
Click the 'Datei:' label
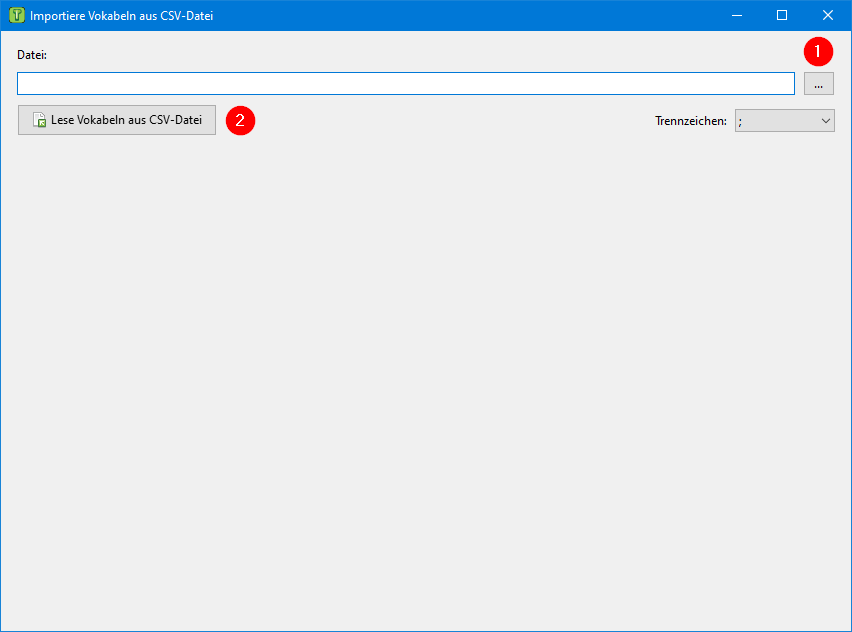[x=32, y=54]
